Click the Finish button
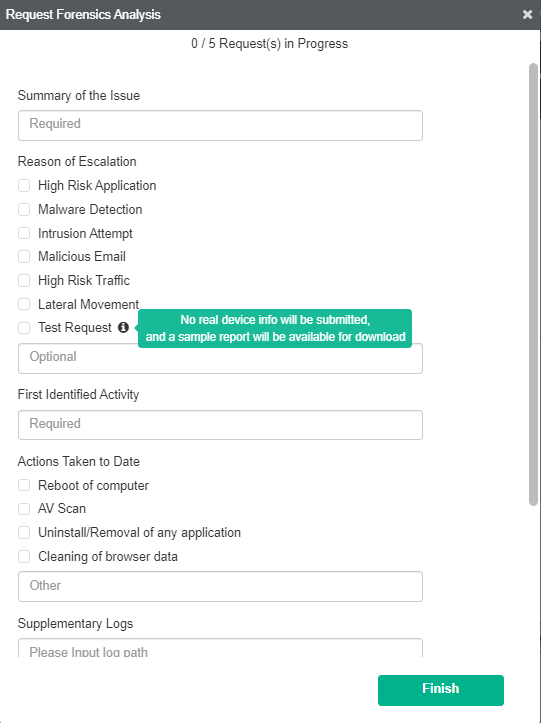The width and height of the screenshot is (541, 723). click(440, 690)
